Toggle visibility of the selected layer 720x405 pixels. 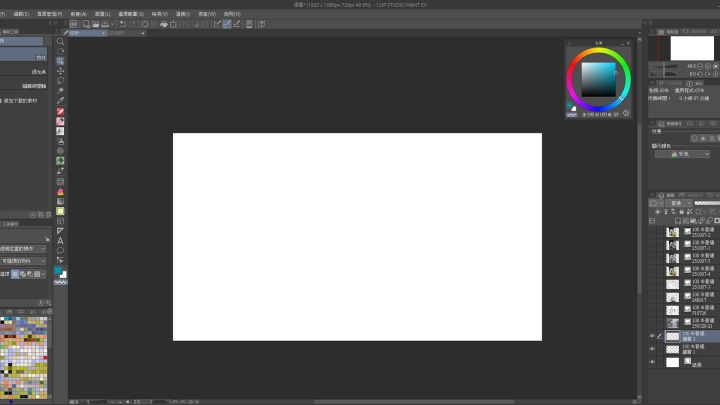pyautogui.click(x=652, y=337)
